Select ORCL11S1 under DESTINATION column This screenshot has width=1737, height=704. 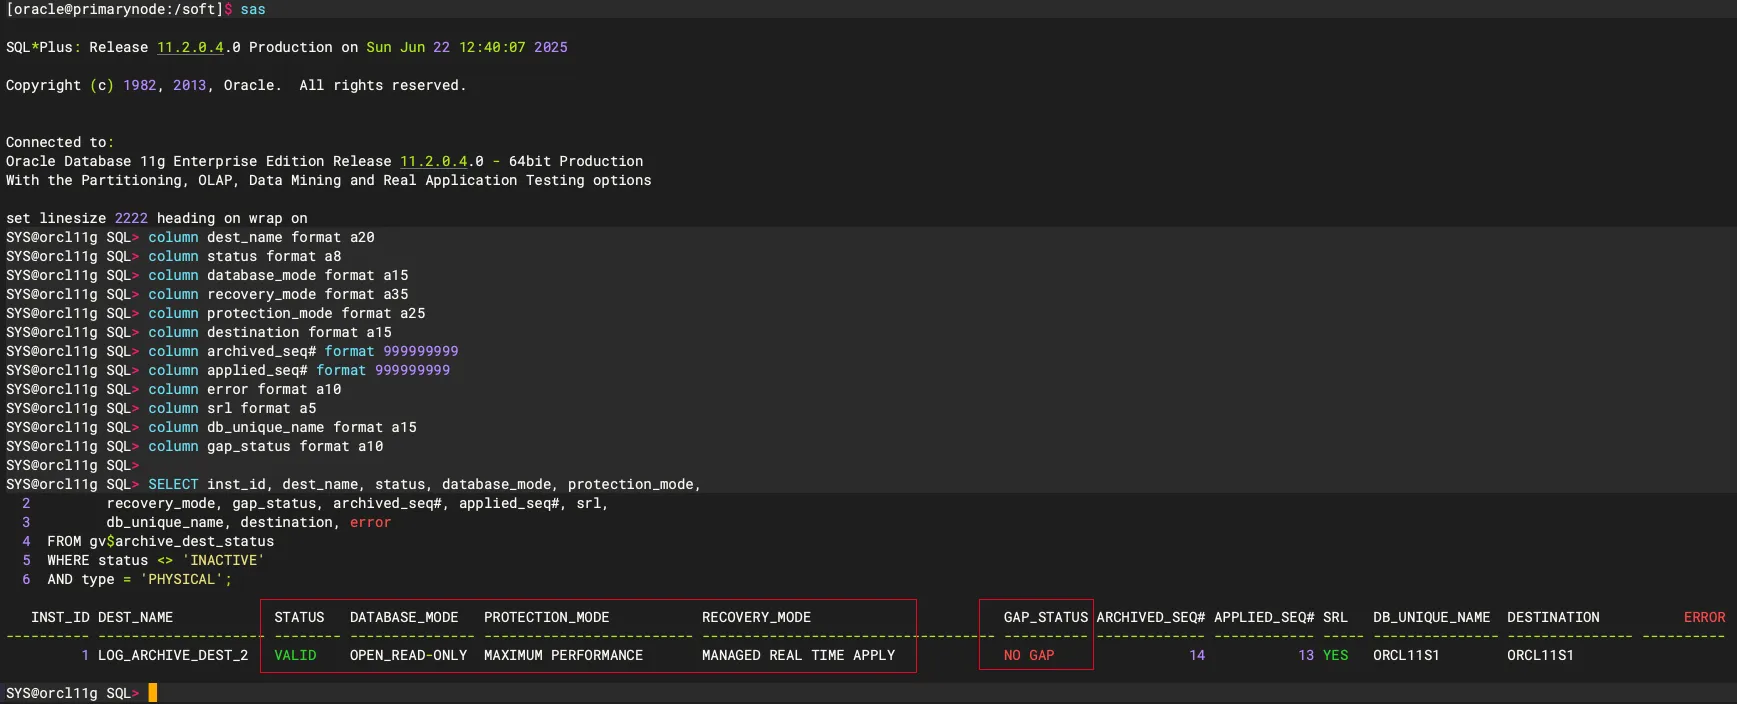pos(1540,655)
